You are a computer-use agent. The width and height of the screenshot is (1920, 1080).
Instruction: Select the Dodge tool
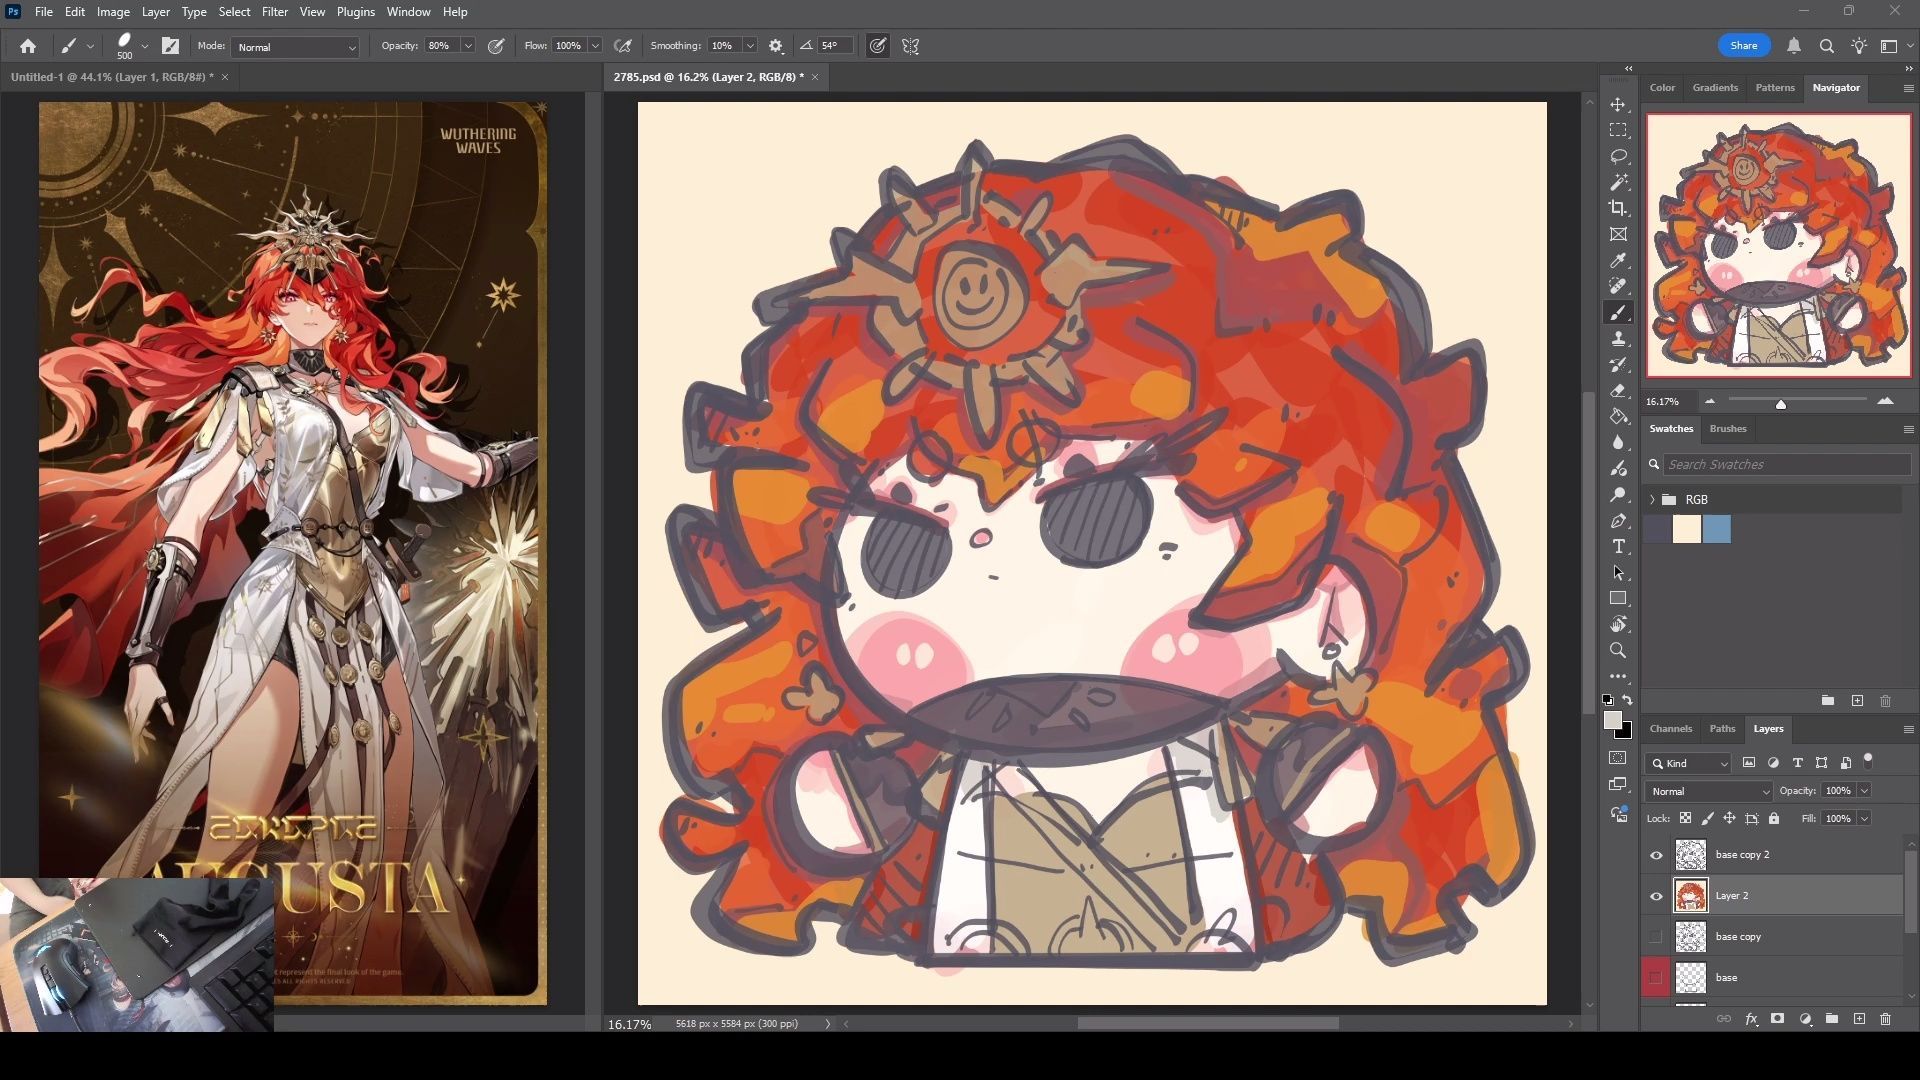point(1618,495)
